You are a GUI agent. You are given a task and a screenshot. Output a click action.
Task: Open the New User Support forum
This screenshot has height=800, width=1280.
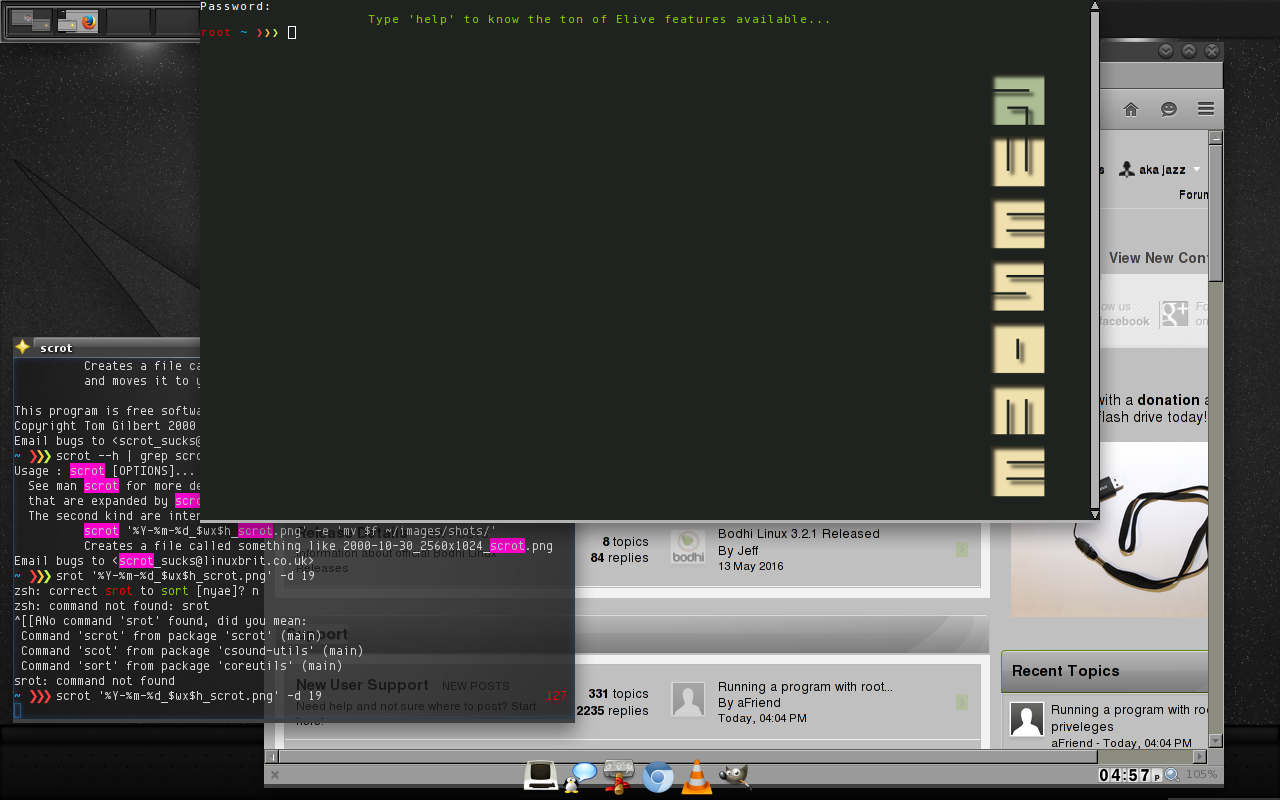coord(362,685)
